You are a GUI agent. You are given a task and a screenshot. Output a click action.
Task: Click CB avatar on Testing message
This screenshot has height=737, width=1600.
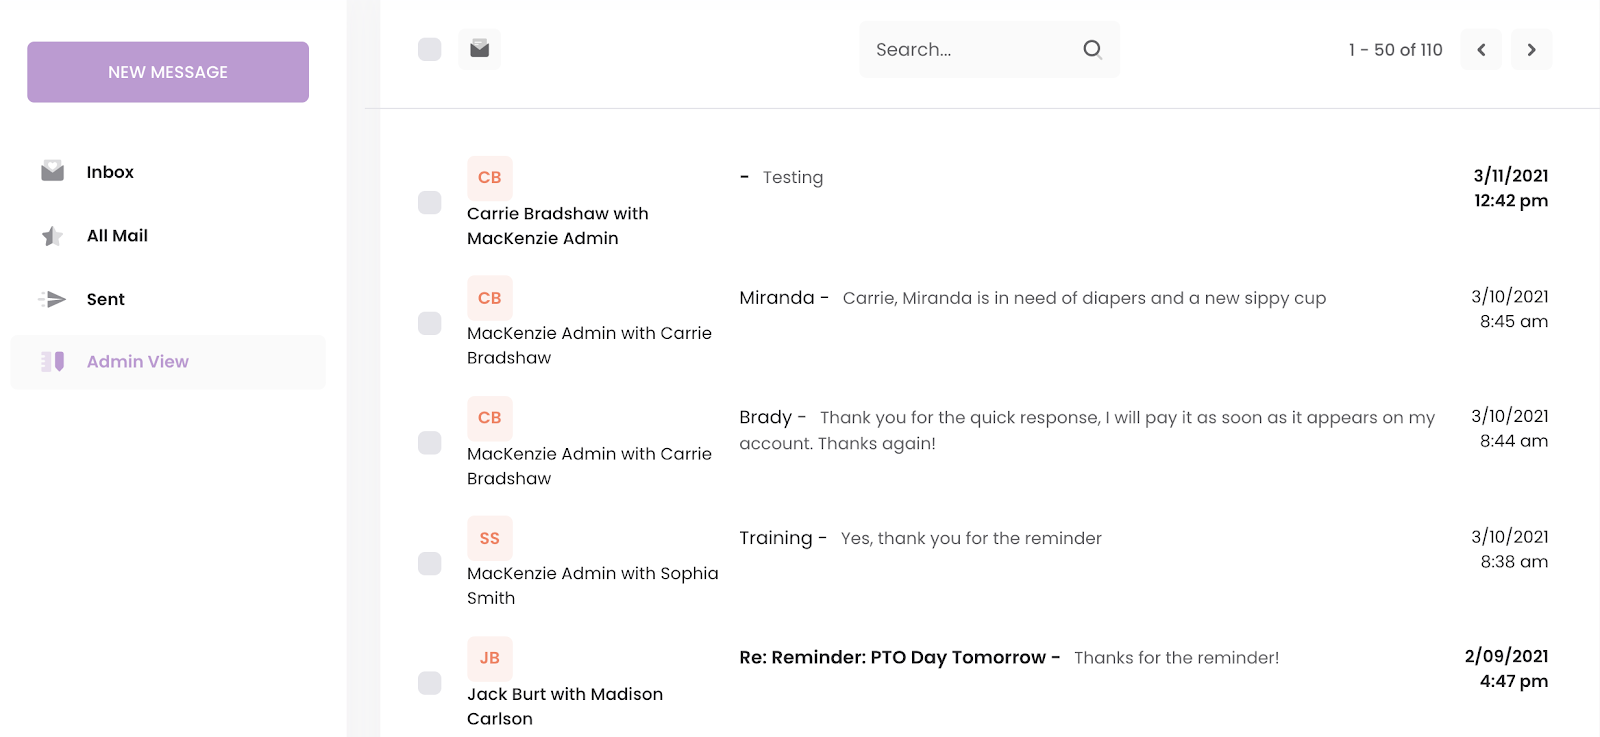pos(490,178)
